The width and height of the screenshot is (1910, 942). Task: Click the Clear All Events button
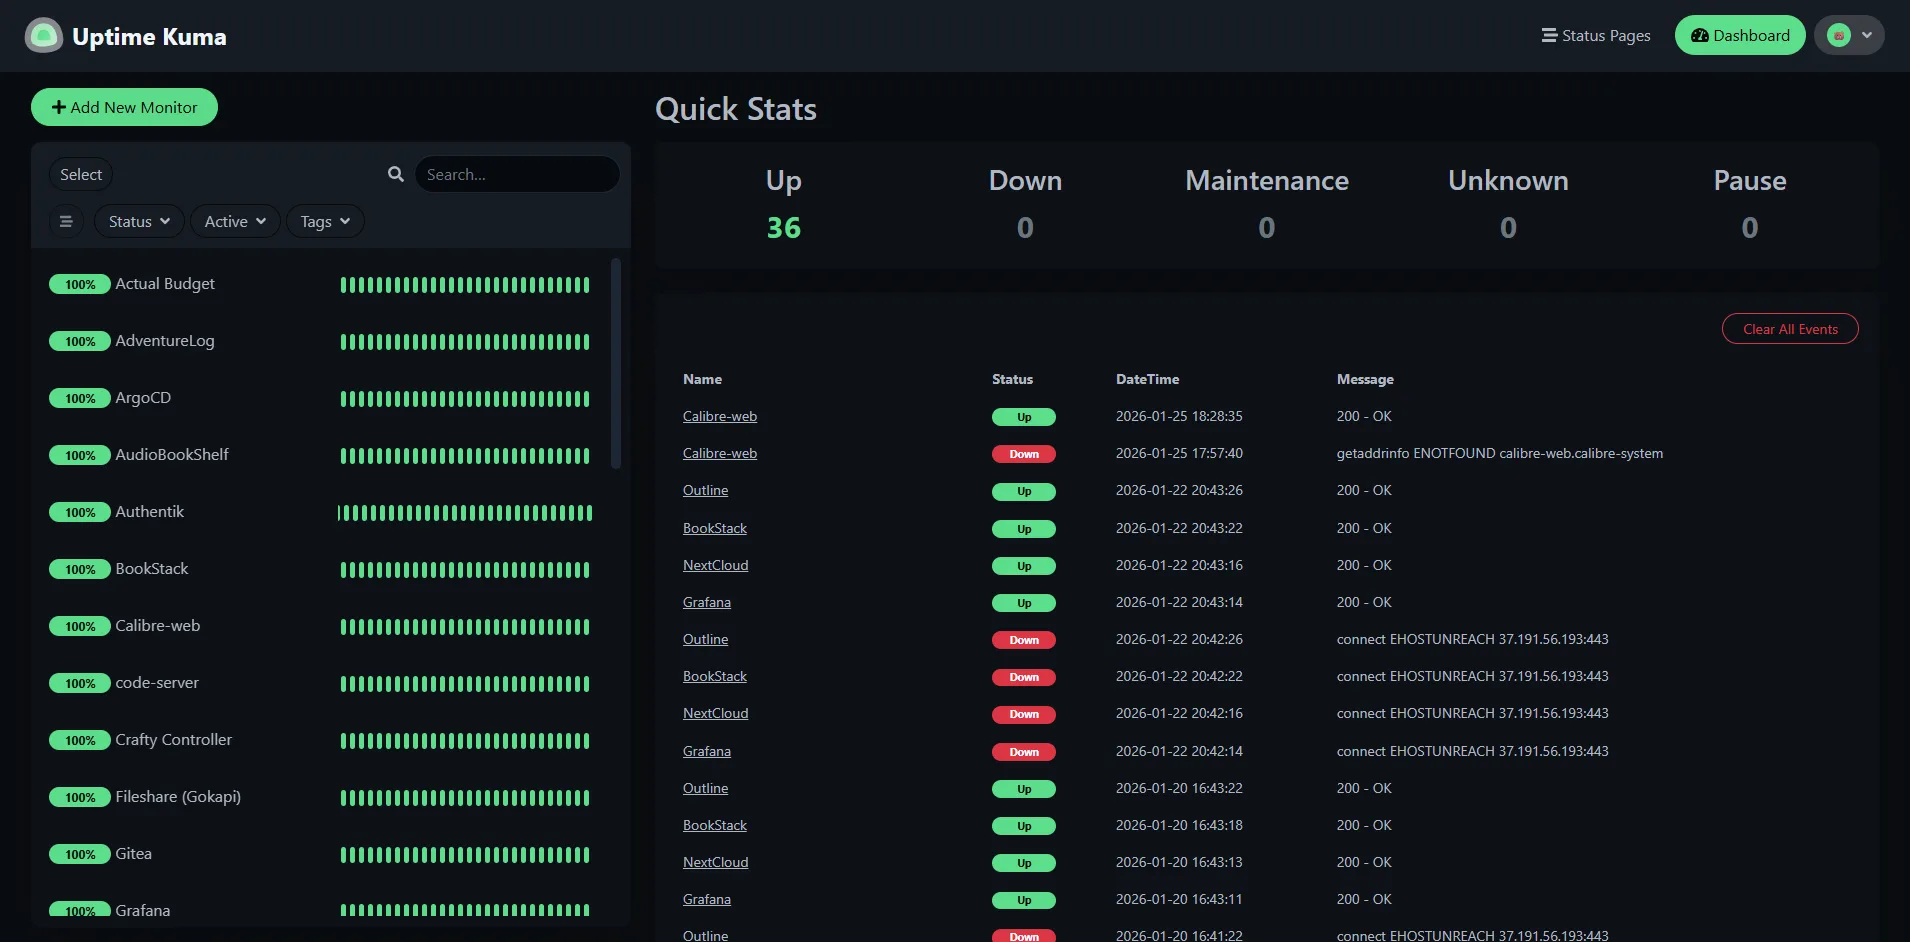click(x=1789, y=328)
